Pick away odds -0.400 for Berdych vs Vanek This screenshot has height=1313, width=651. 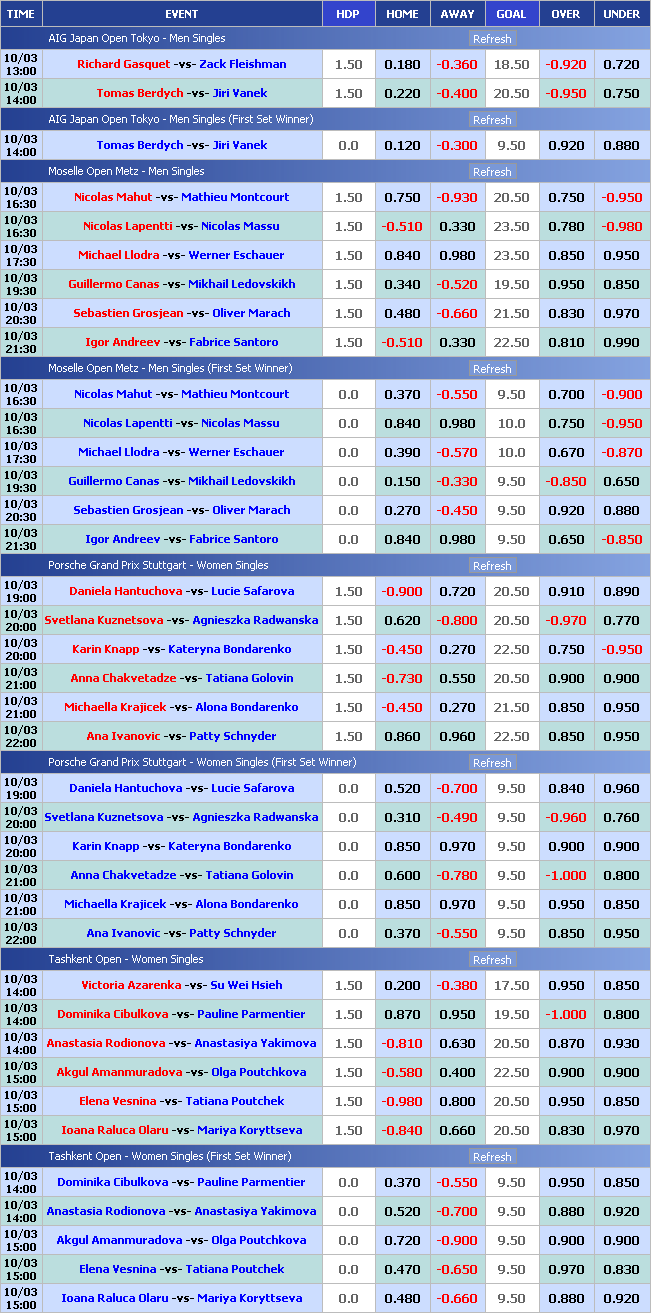(456, 94)
